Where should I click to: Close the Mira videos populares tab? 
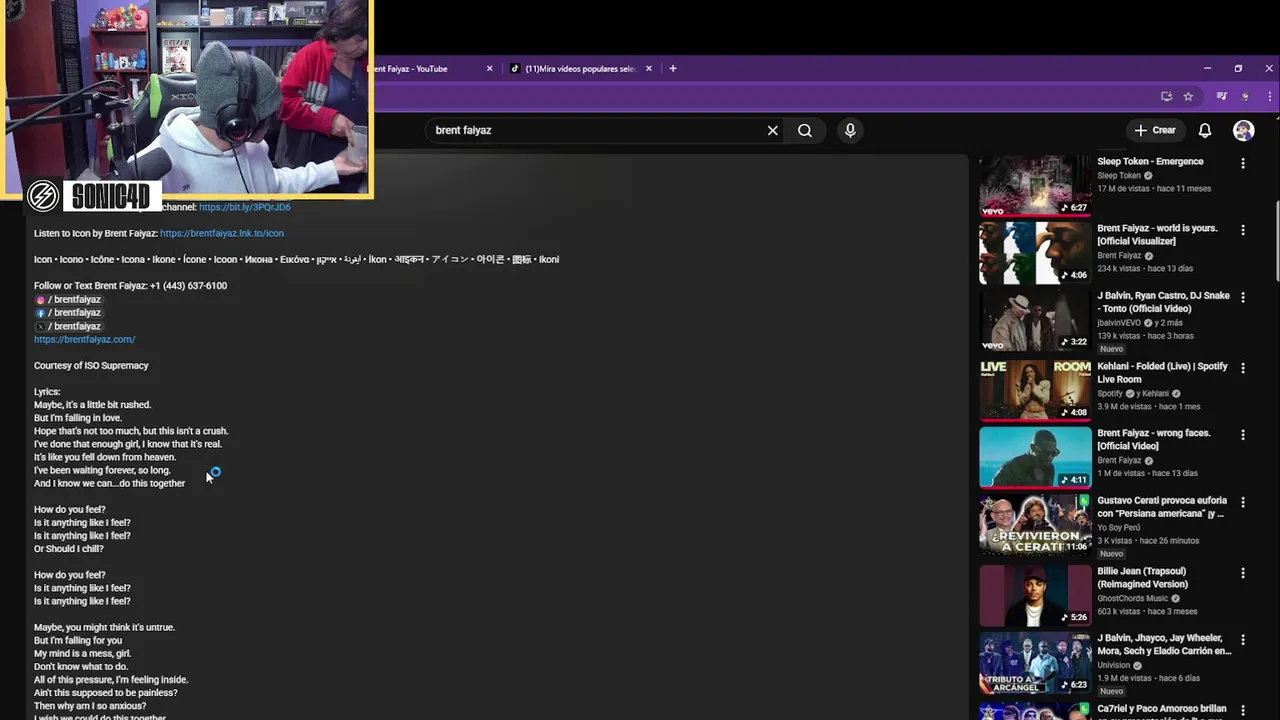(x=648, y=69)
